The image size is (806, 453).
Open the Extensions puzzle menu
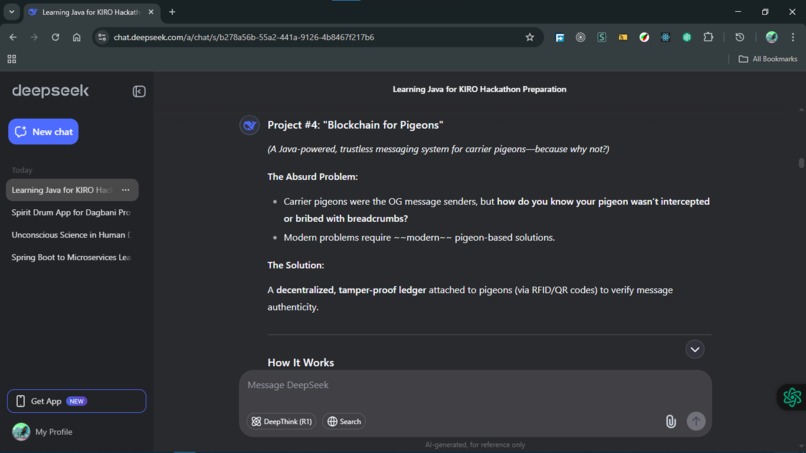click(708, 37)
